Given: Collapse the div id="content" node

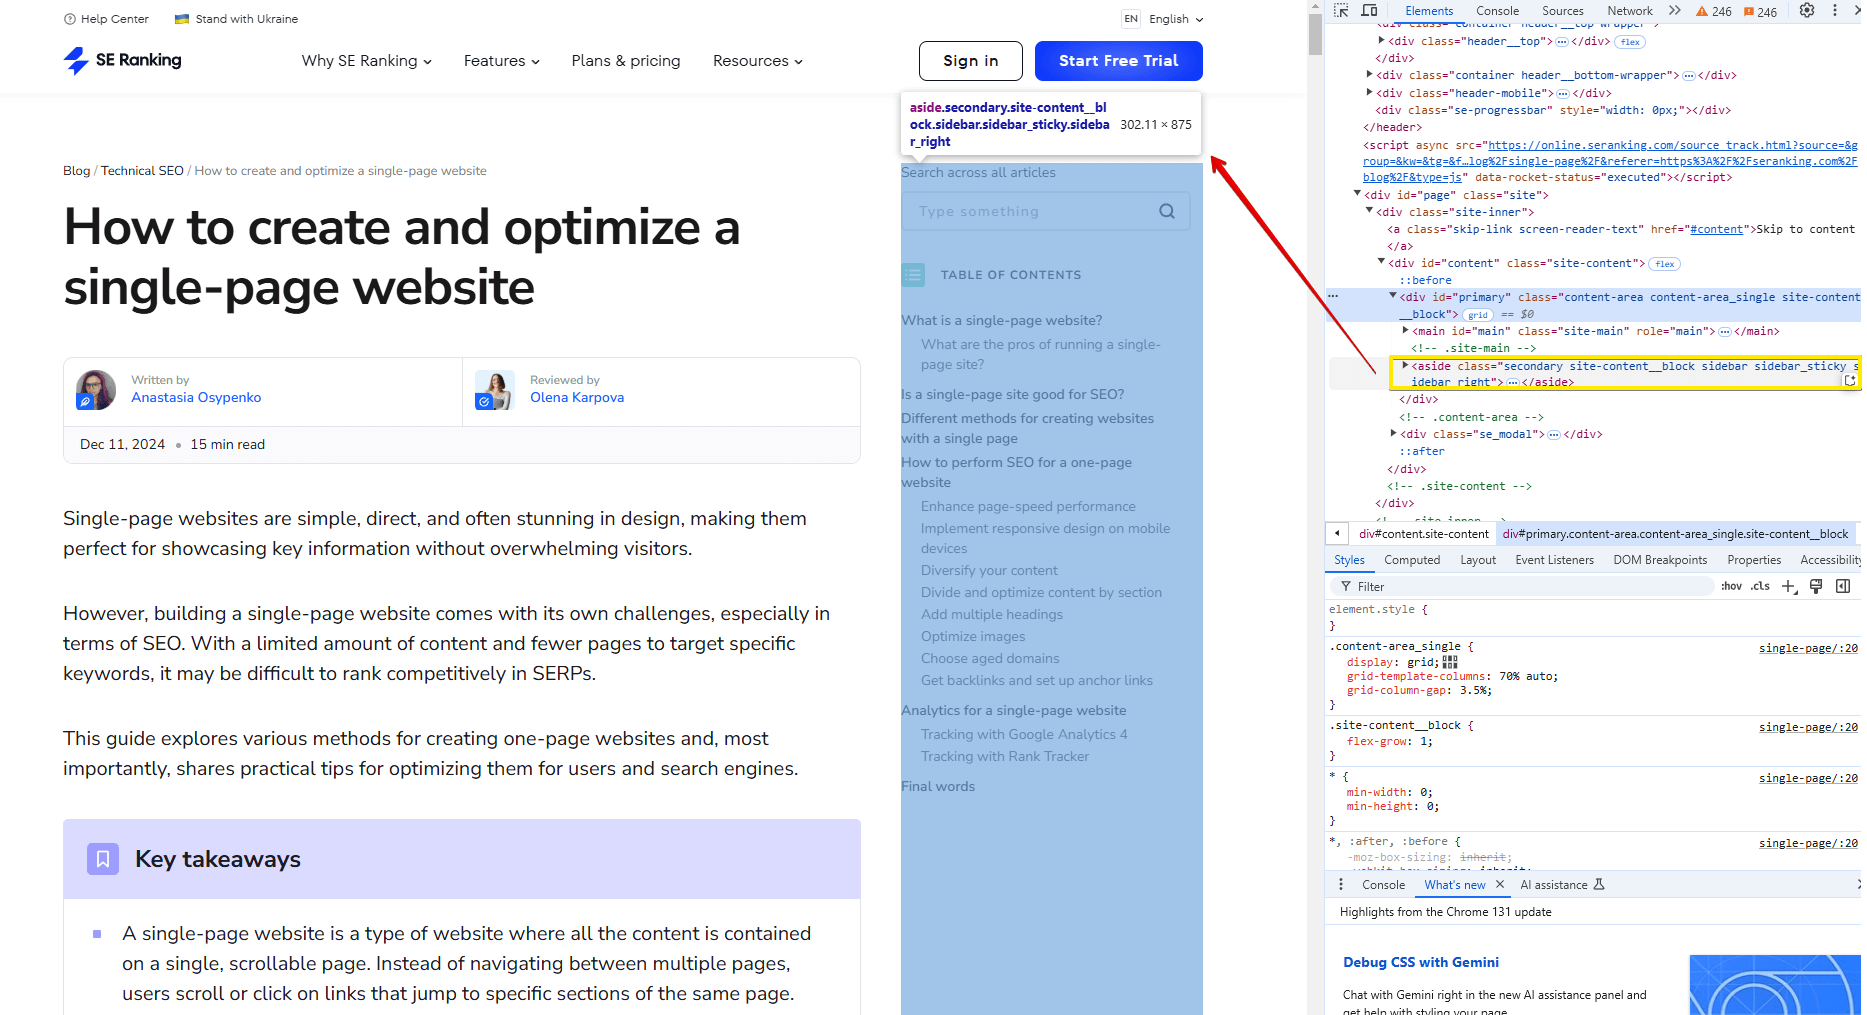Looking at the screenshot, I should coord(1381,261).
